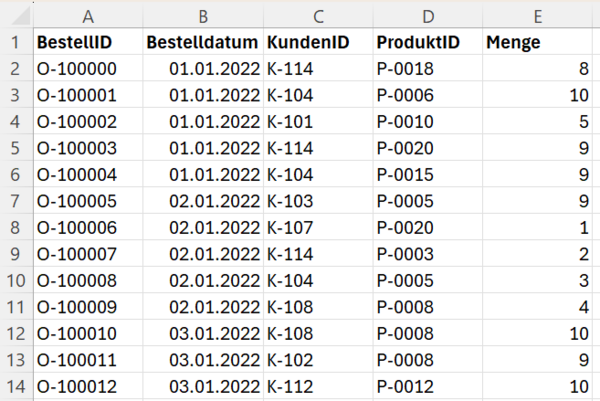The image size is (600, 401).
Task: Select the KundenID header cell
Action: coord(318,43)
